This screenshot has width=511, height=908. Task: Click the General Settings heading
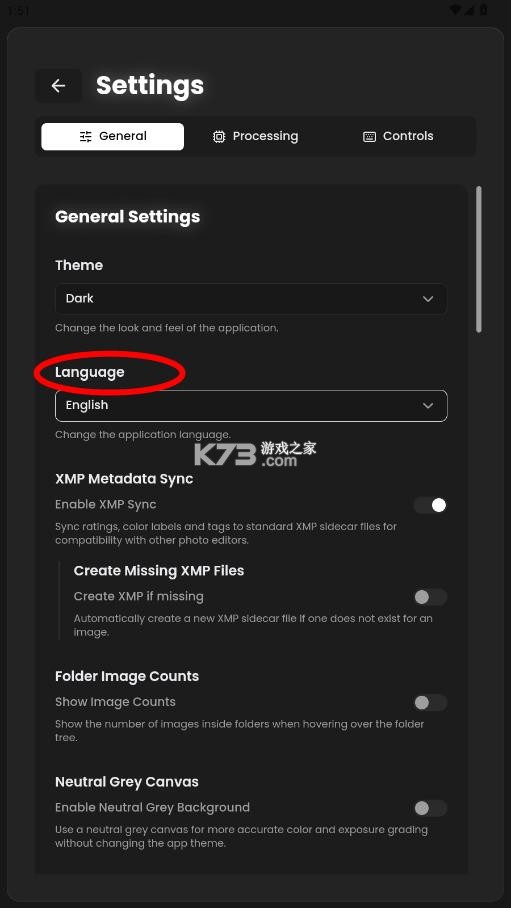point(127,217)
